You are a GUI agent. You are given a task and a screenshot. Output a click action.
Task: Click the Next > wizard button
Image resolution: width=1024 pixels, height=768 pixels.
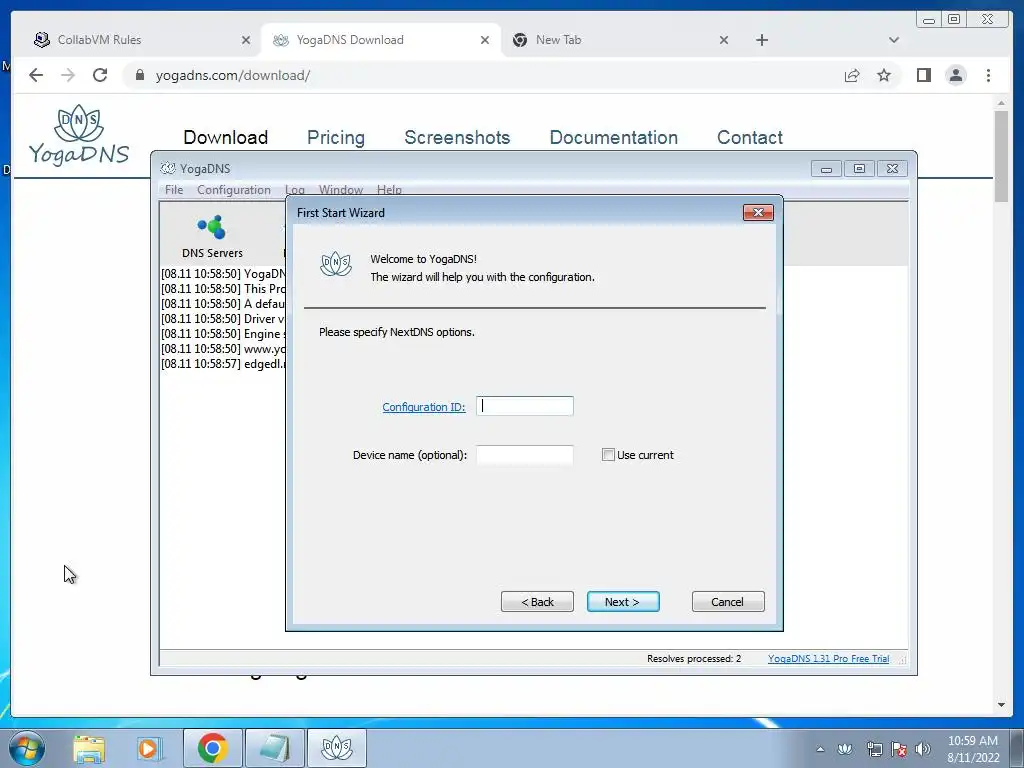pyautogui.click(x=623, y=601)
